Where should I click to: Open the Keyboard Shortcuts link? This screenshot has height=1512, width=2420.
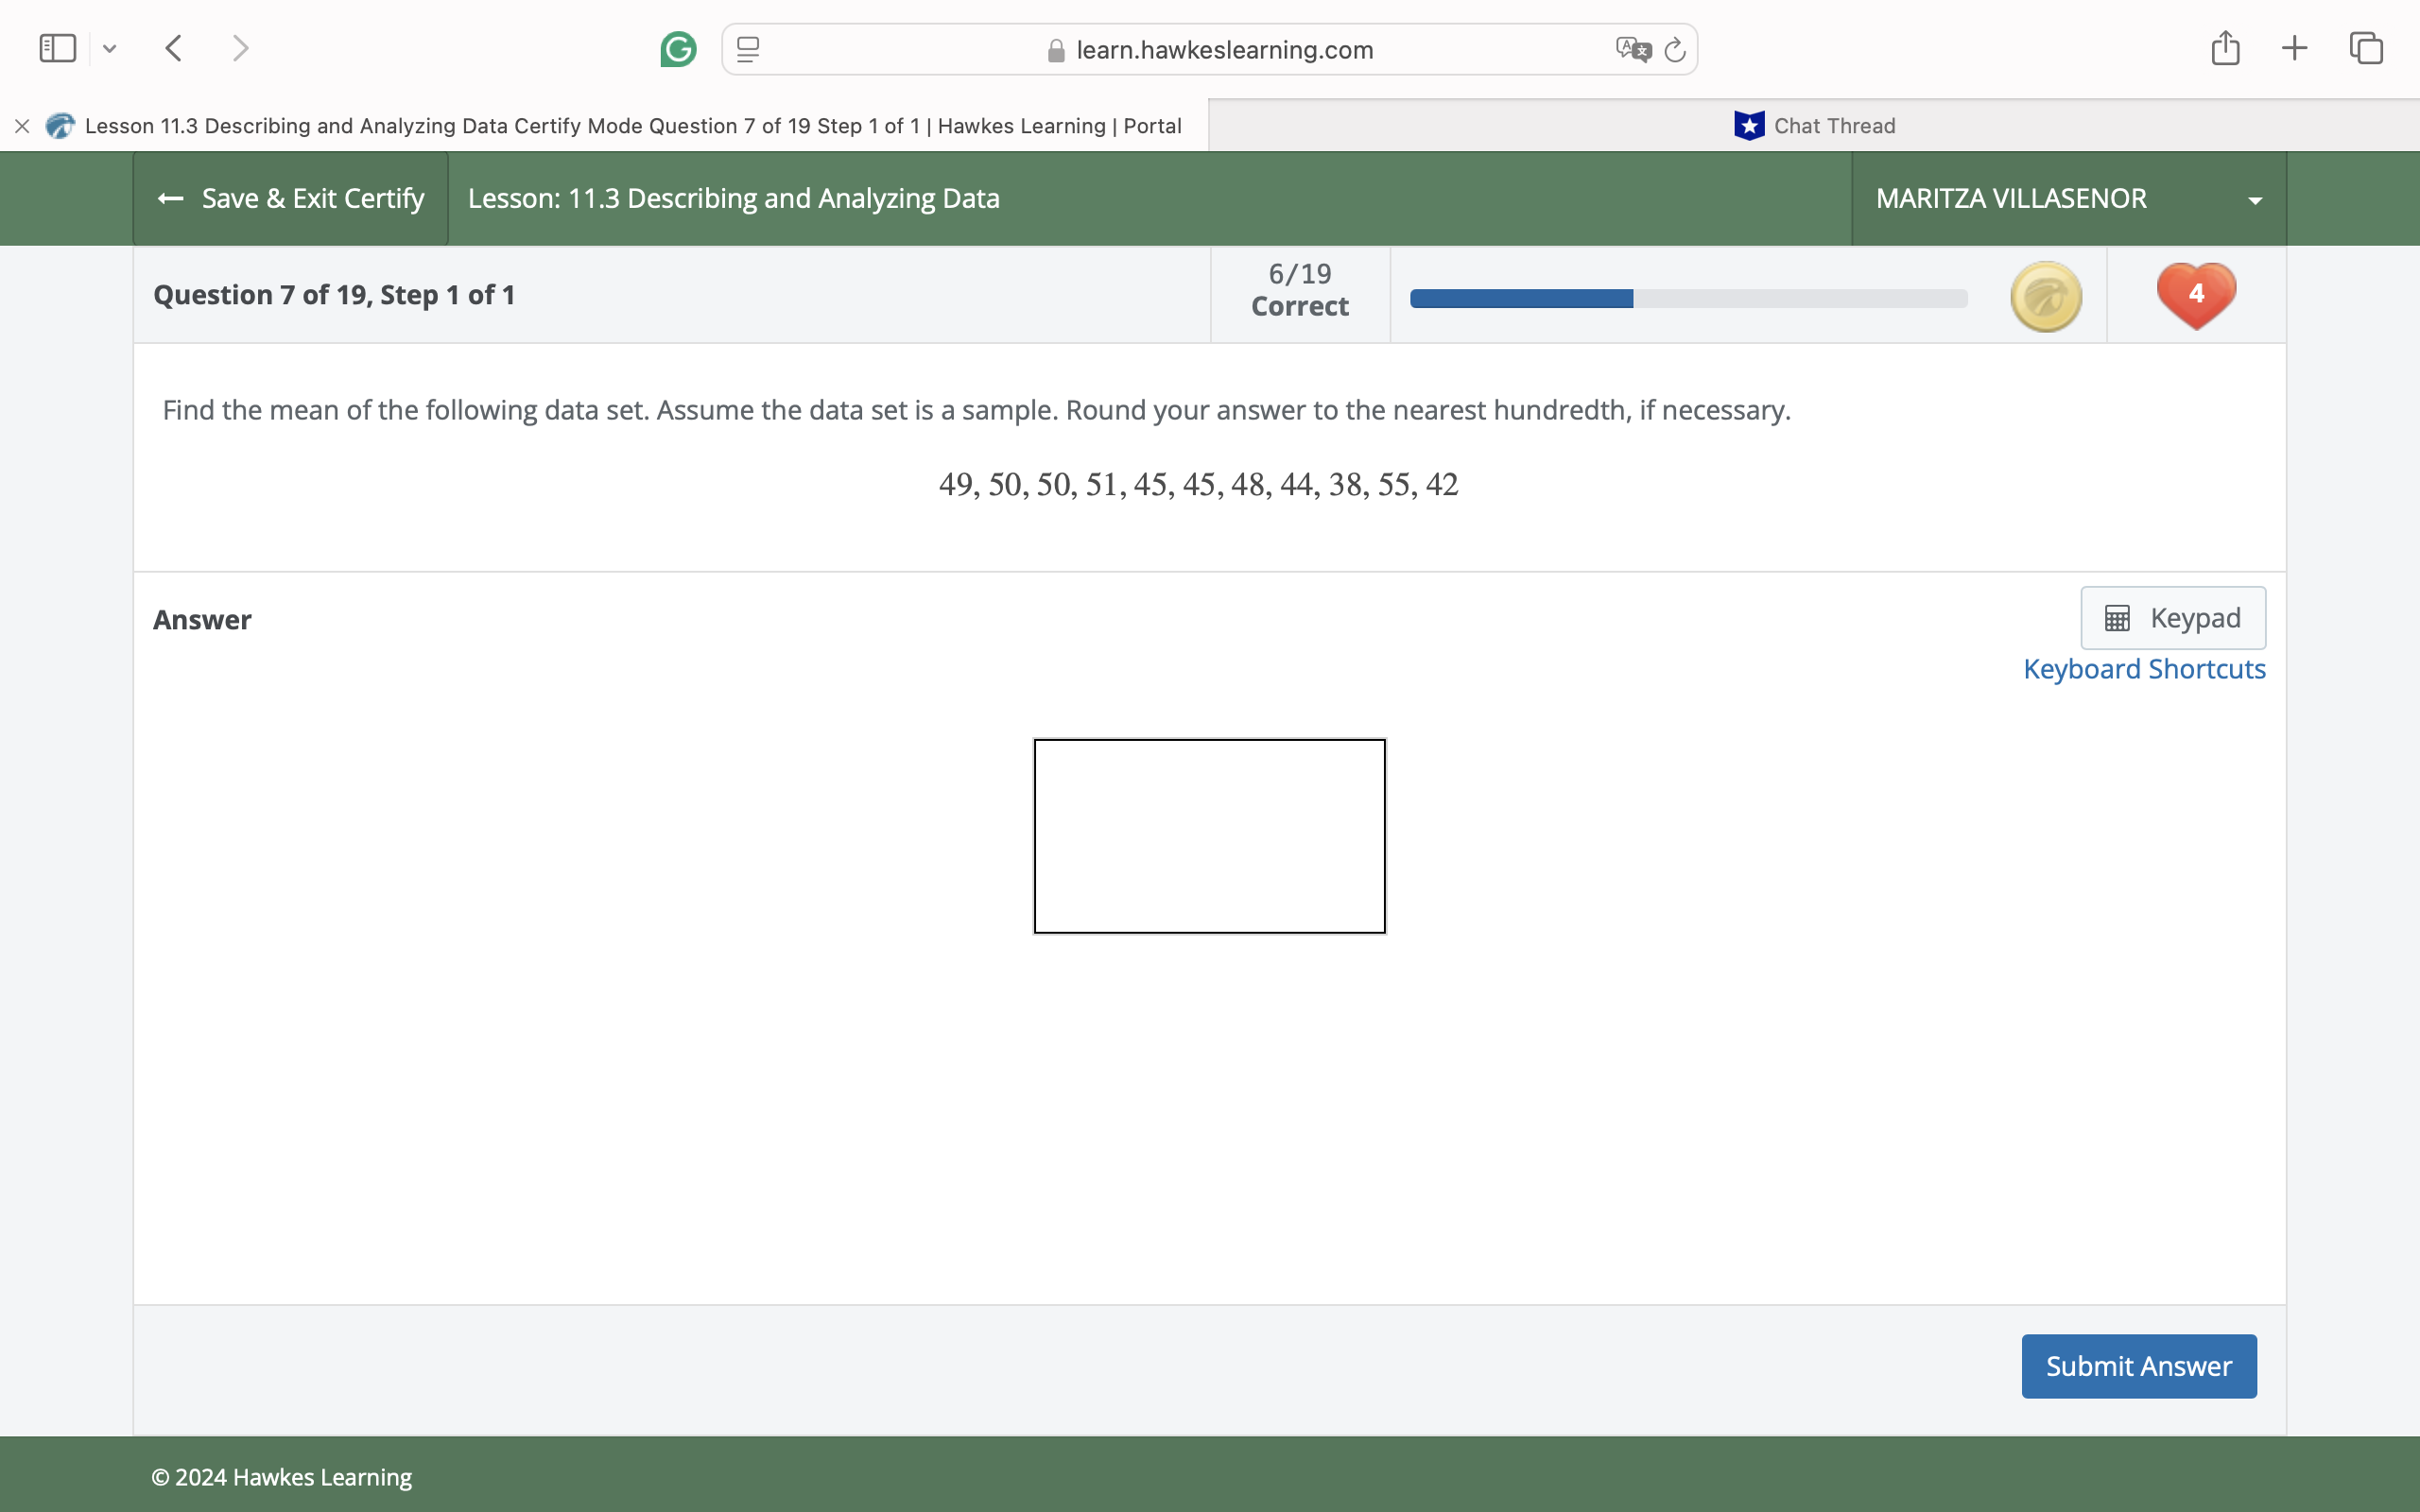(x=2144, y=668)
